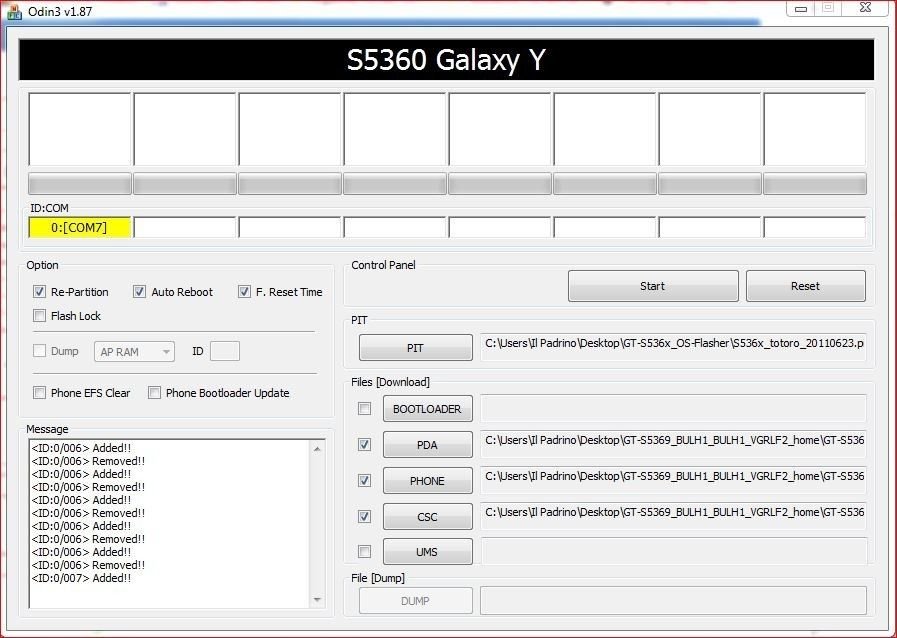This screenshot has height=638, width=897.
Task: Enable Phone Bootloader Update checkbox
Action: click(x=154, y=393)
